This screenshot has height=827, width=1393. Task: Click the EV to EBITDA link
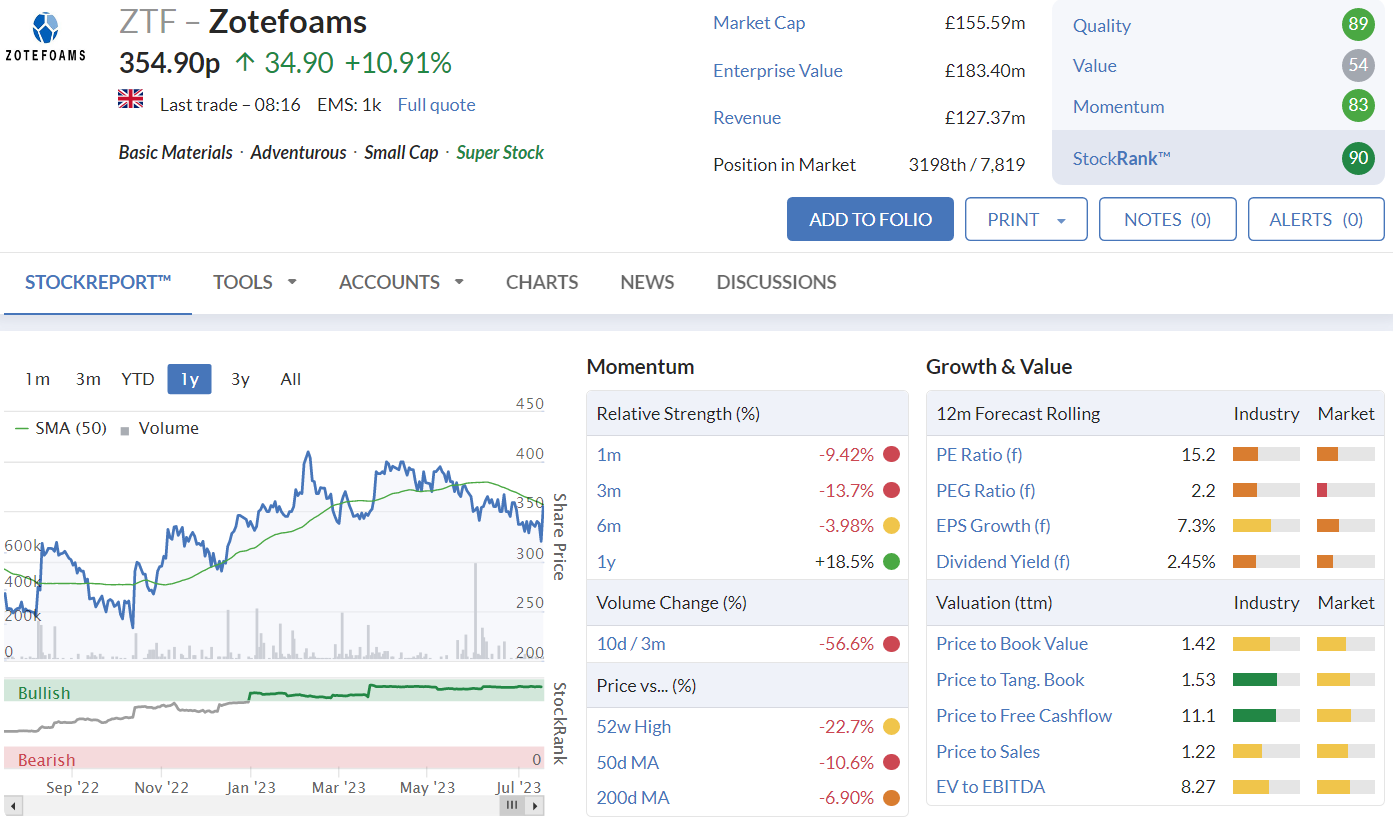coord(990,787)
